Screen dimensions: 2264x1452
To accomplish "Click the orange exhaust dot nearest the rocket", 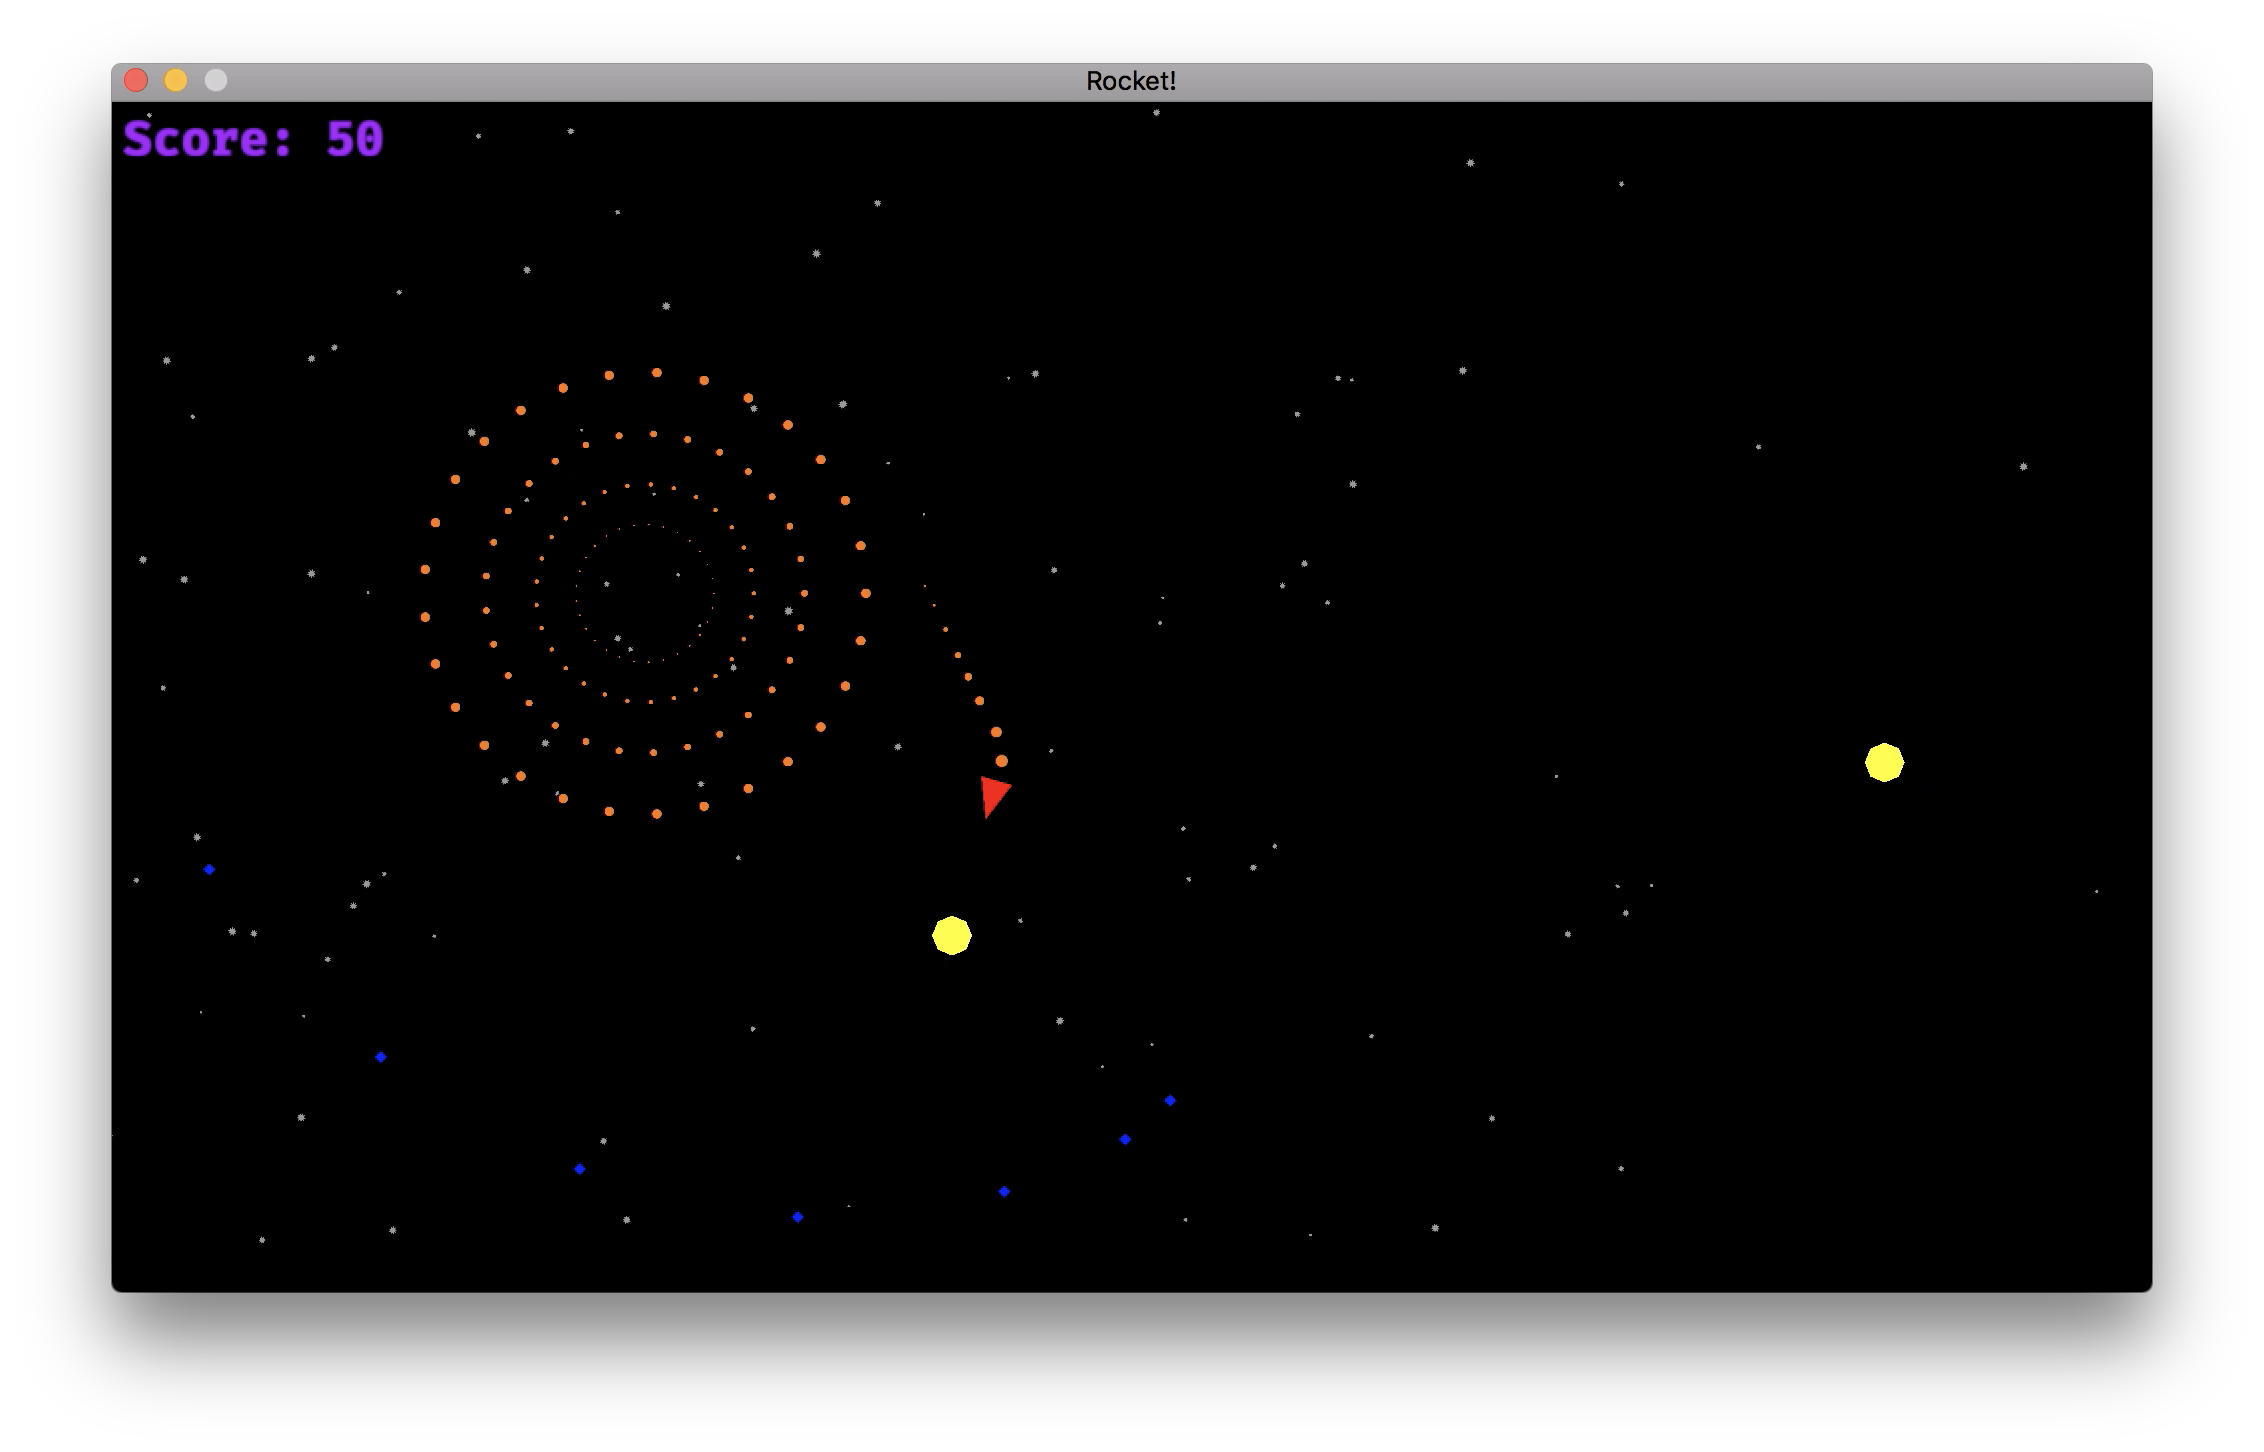I will 1001,761.
